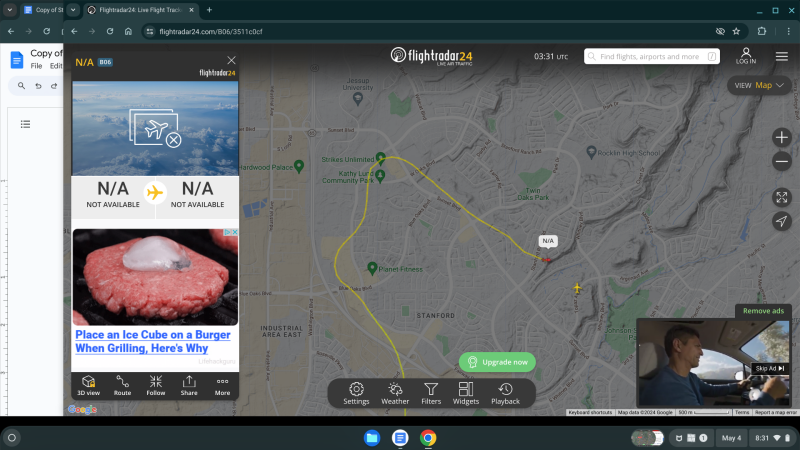The image size is (800, 450).
Task: Open the Flightradar24 hamburger menu
Action: 782,56
